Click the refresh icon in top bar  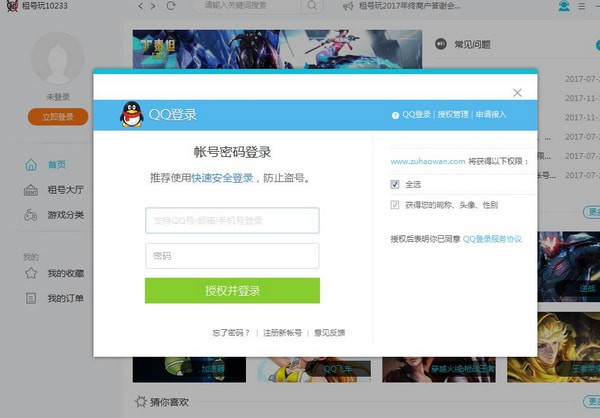click(171, 5)
